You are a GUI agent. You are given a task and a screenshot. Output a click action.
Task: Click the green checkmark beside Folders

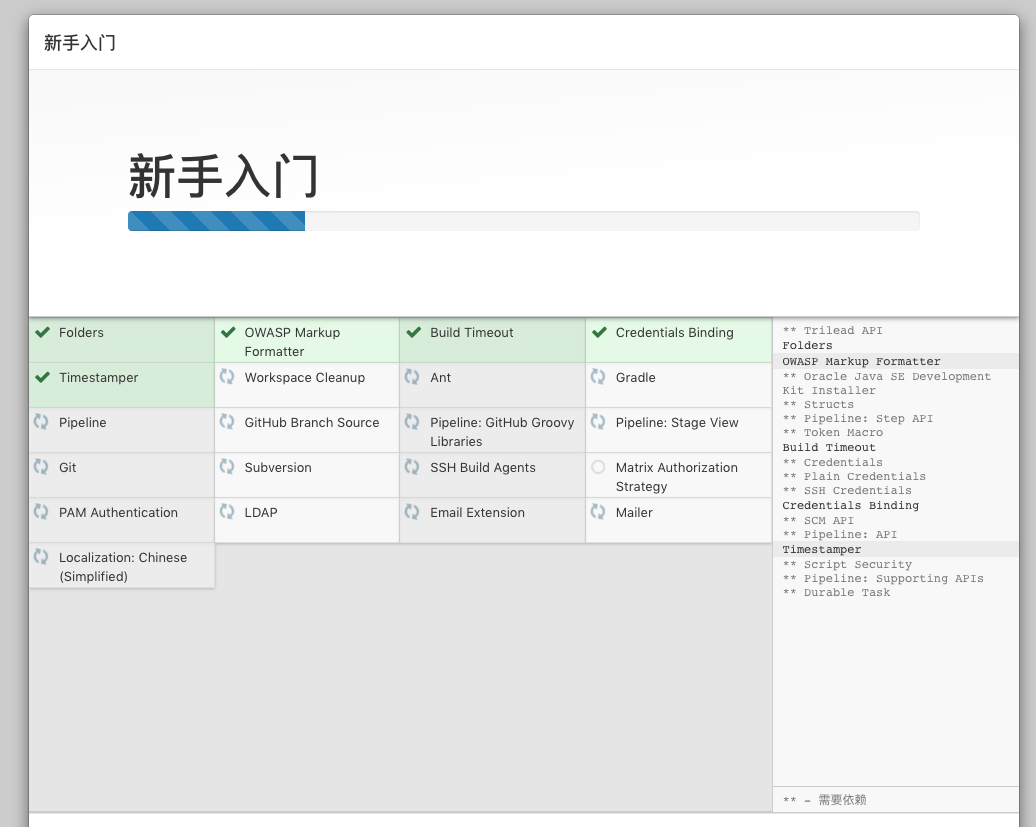coord(42,333)
